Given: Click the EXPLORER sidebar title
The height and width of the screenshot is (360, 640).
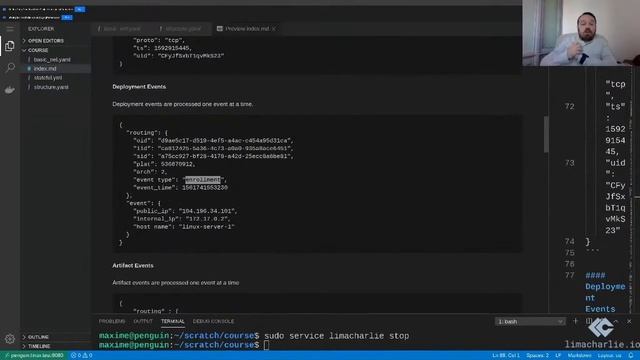Looking at the screenshot, I should point(41,29).
